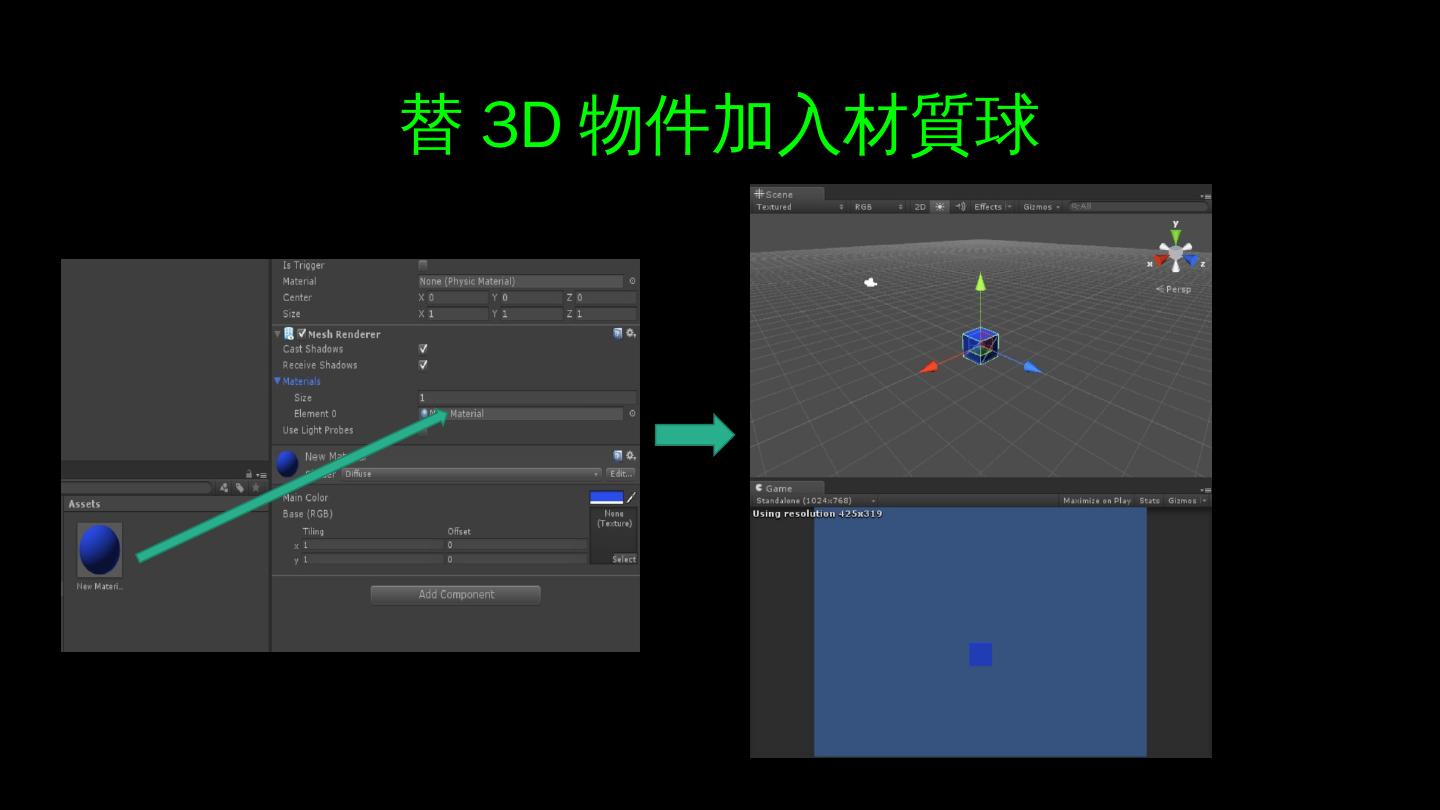
Task: Open the Diffuse shader dropdown
Action: (x=472, y=474)
